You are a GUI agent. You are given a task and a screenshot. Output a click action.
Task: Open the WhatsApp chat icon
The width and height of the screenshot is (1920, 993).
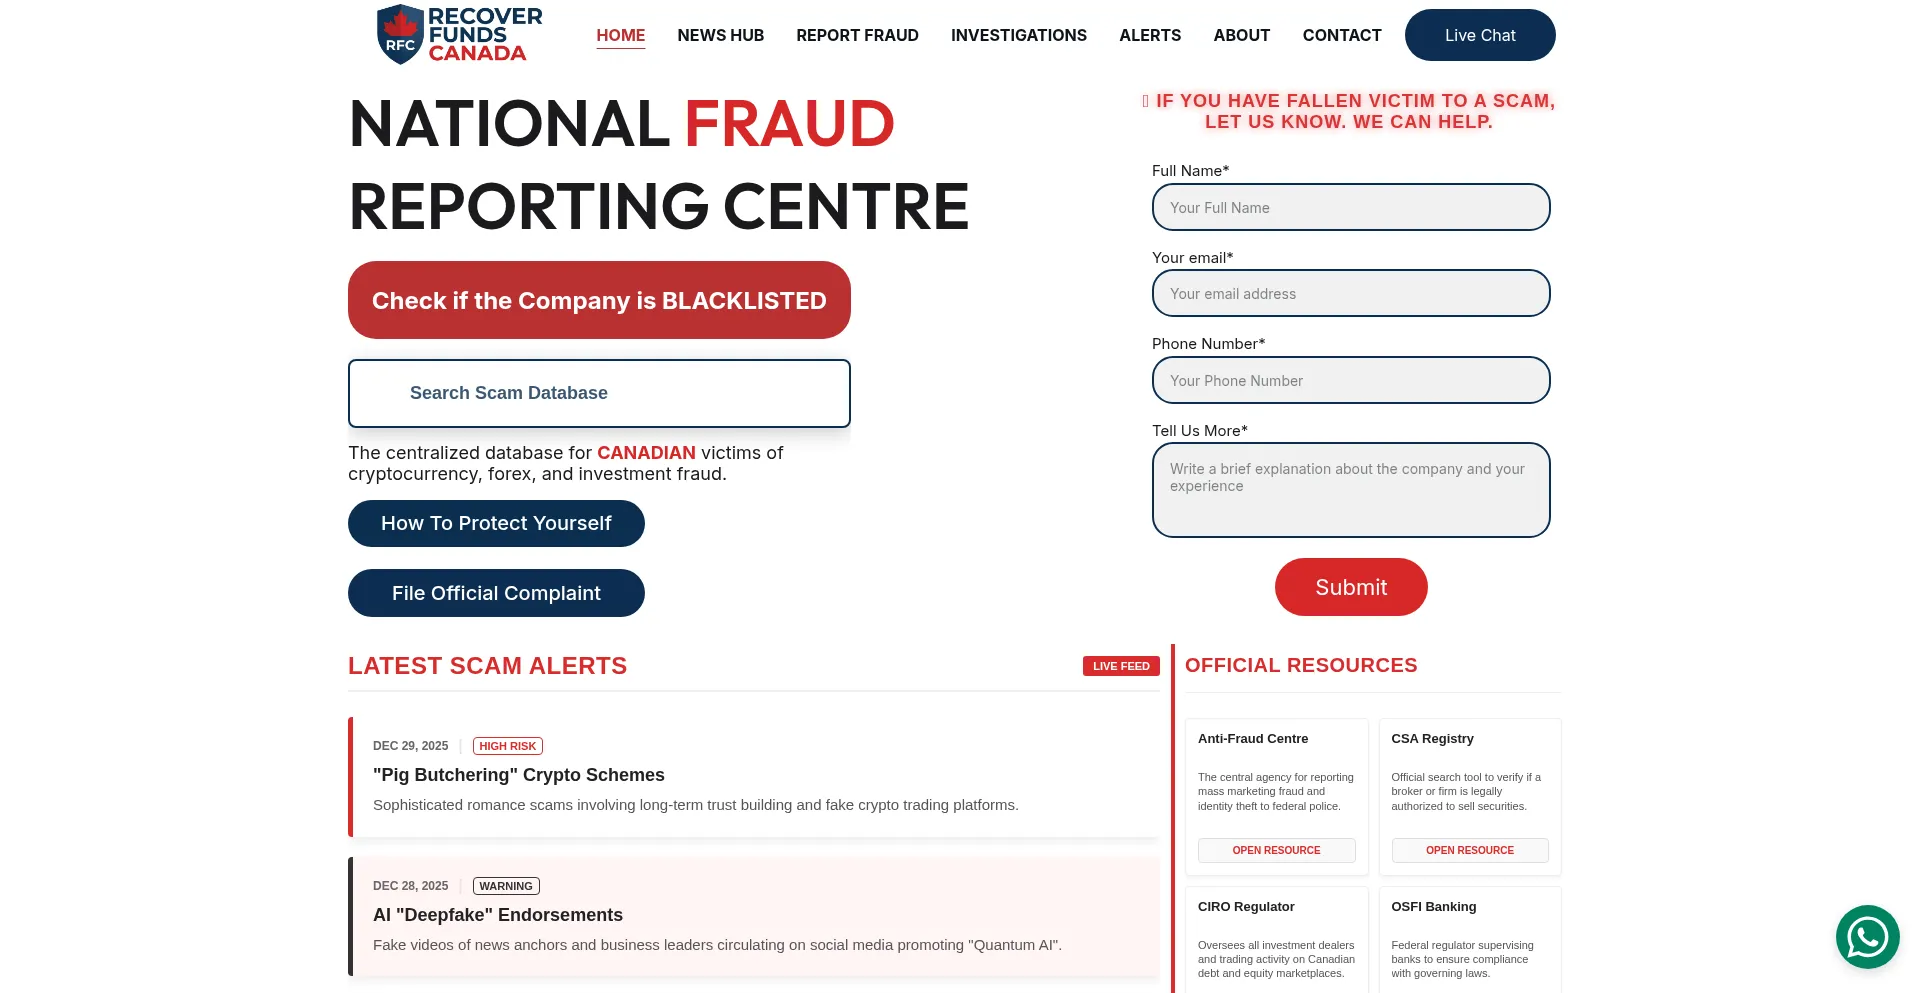[x=1867, y=937]
